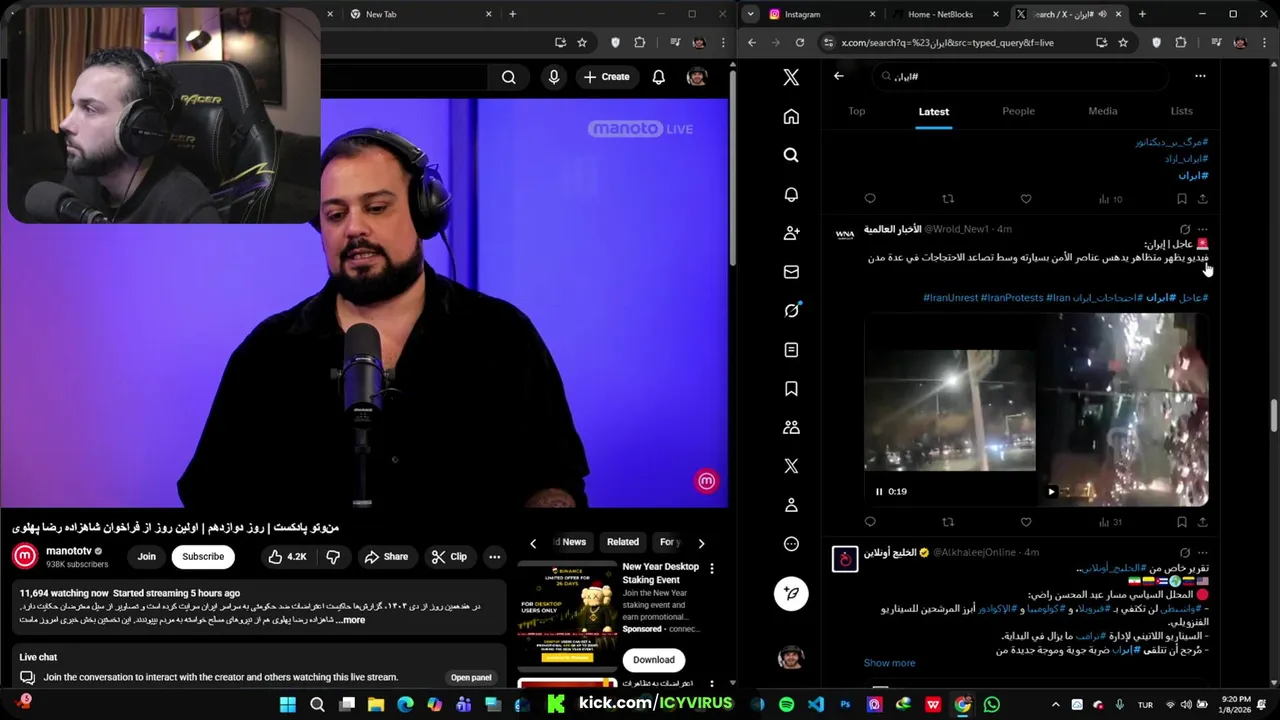Pause the video in the X post
This screenshot has width=1280, height=720.
[x=879, y=491]
